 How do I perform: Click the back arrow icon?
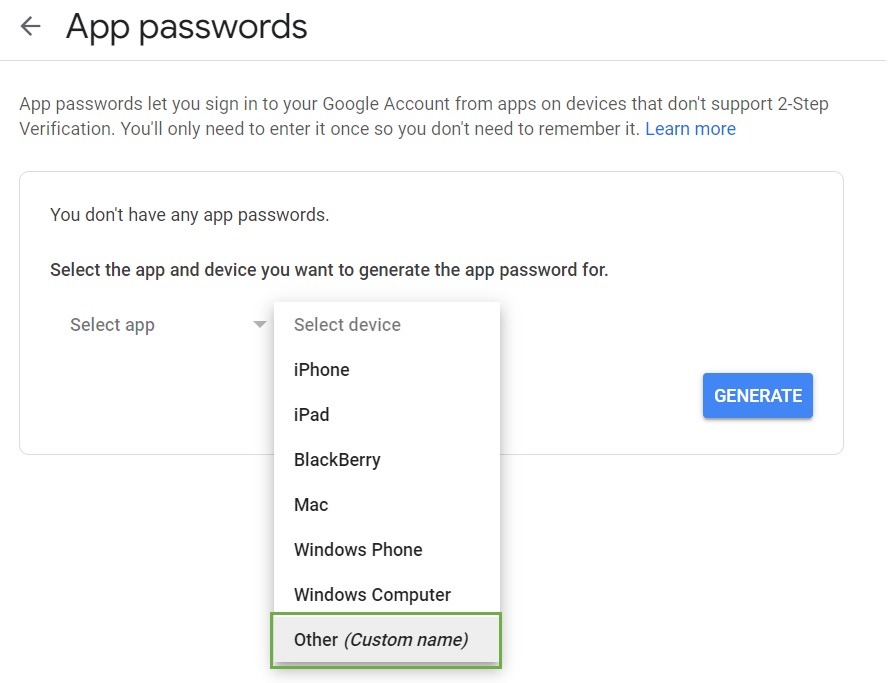pyautogui.click(x=31, y=27)
